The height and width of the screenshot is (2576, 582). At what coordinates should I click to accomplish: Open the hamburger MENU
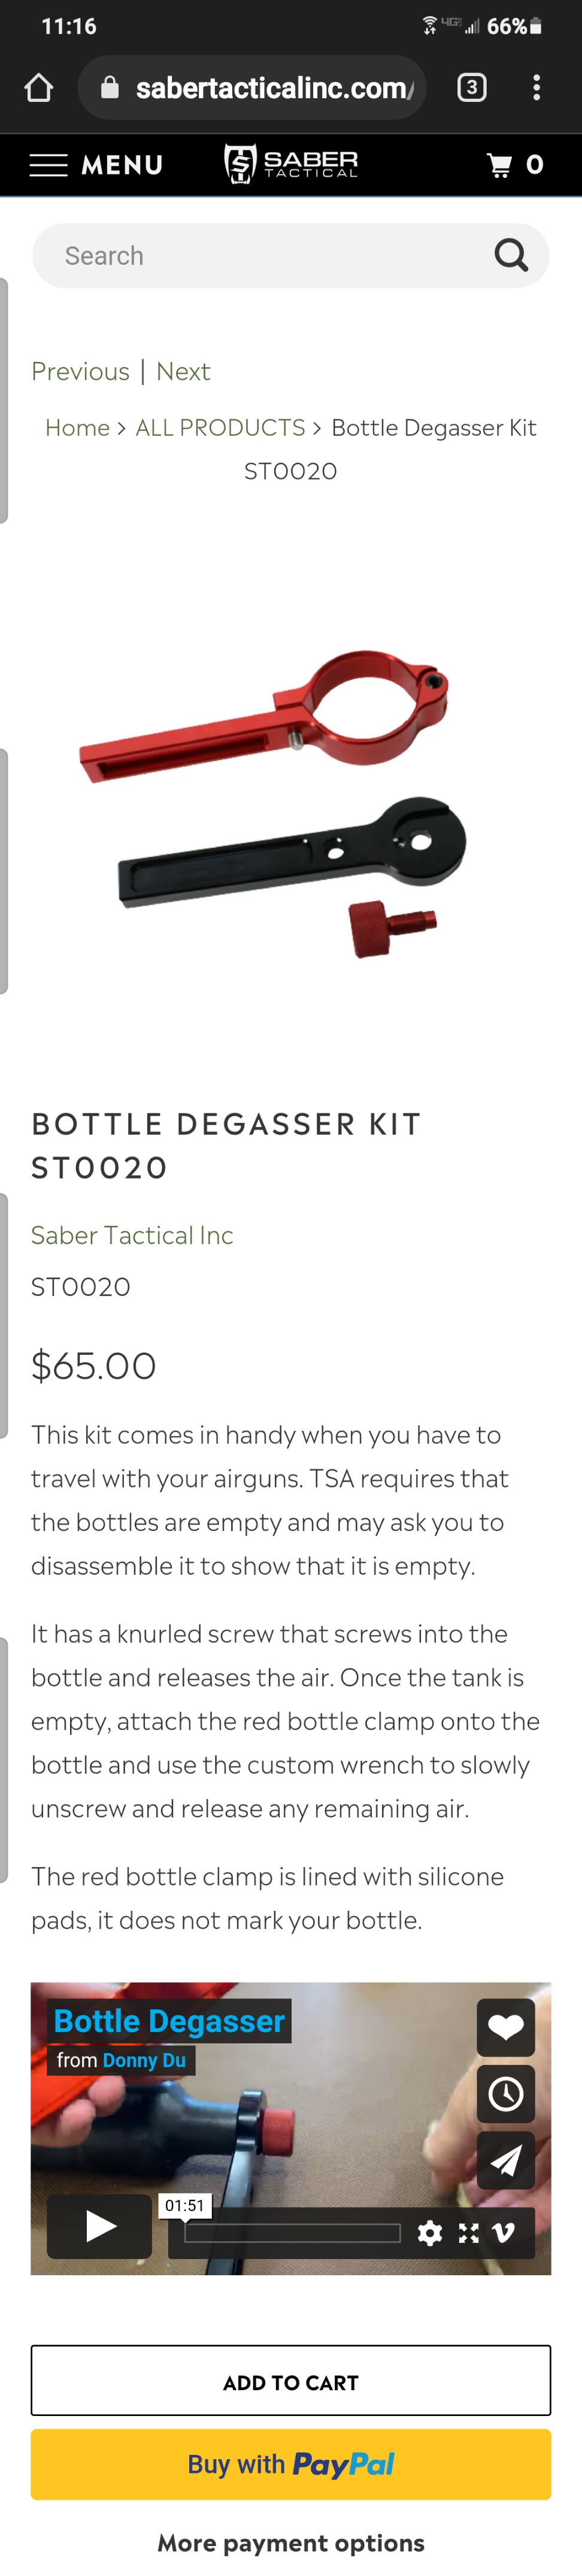coord(96,165)
